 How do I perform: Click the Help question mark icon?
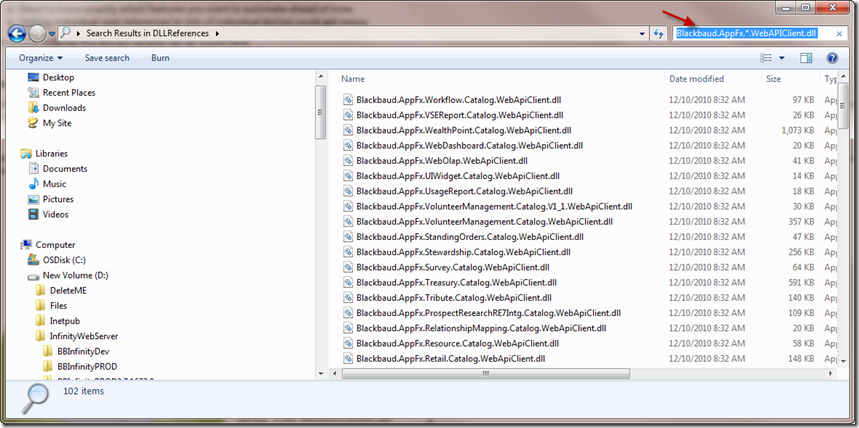(831, 58)
